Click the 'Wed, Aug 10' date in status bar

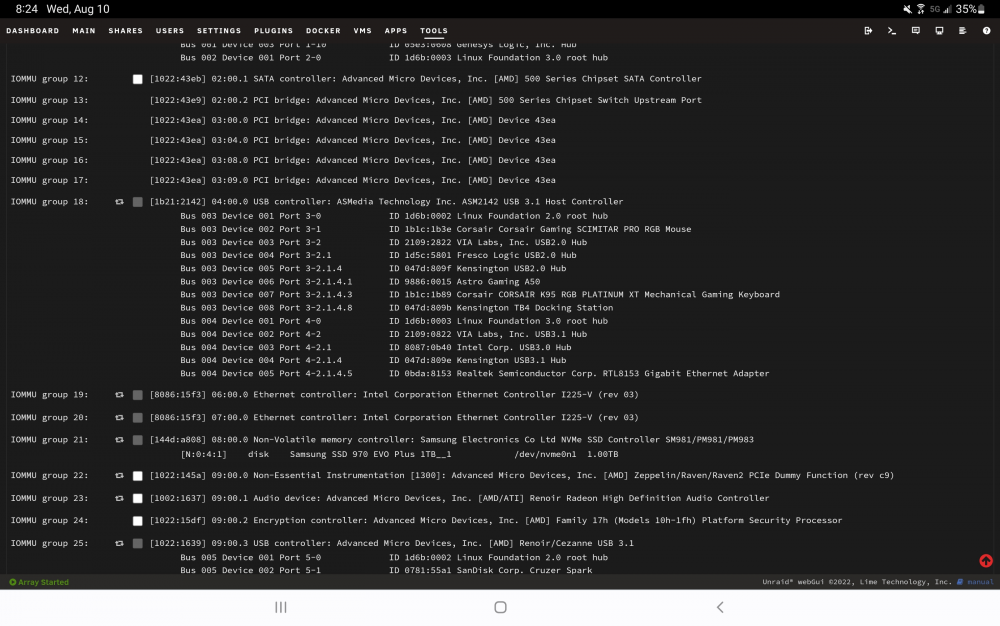(78, 9)
